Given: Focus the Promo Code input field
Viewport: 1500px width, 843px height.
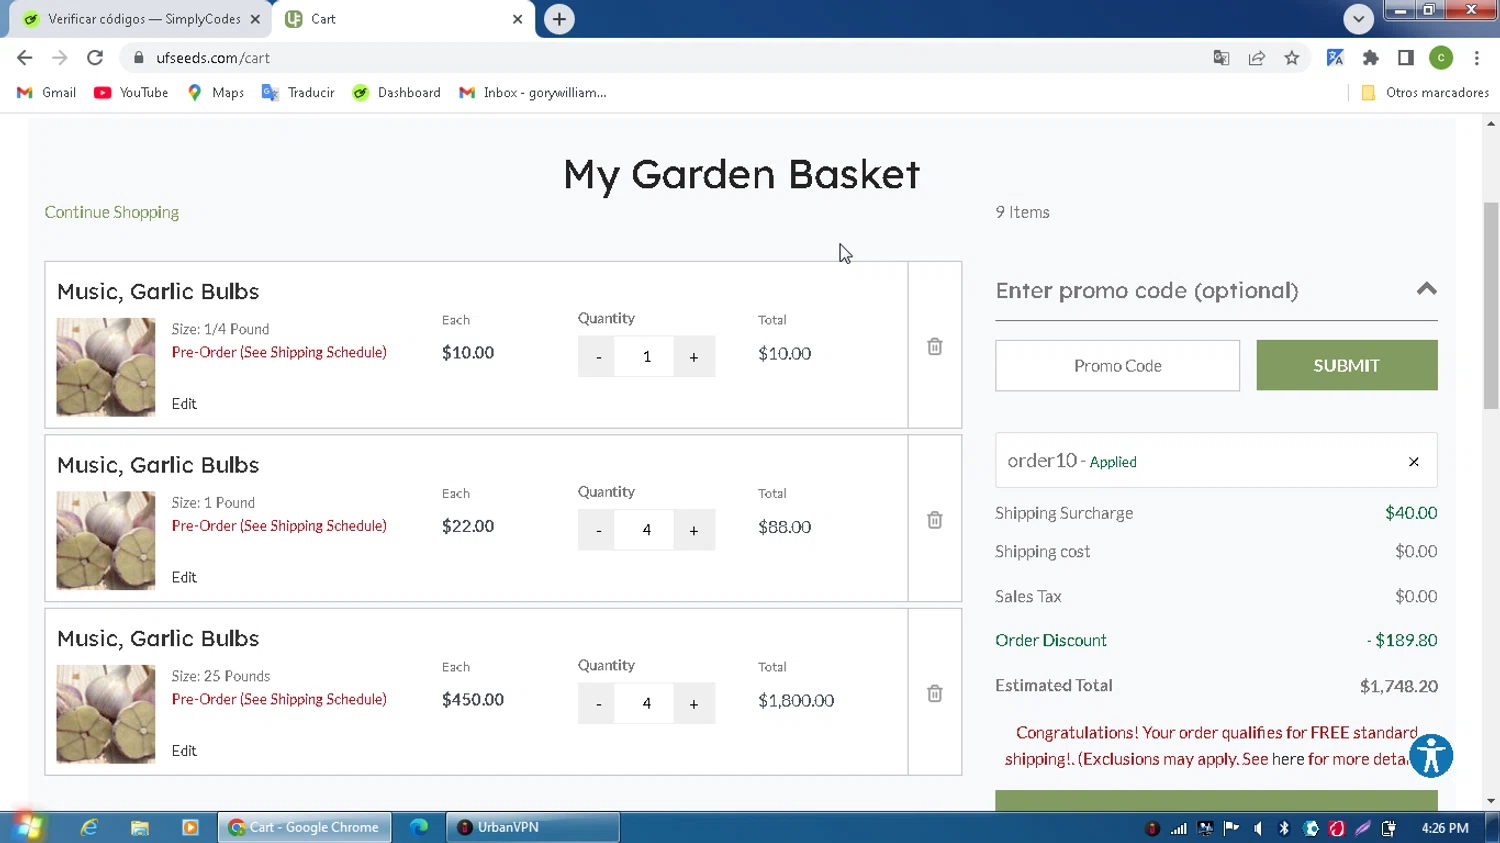Looking at the screenshot, I should [1117, 366].
